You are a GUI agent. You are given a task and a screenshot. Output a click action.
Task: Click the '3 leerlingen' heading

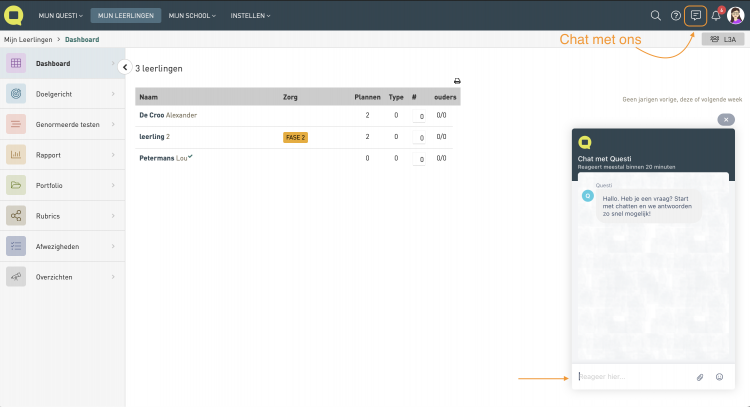(159, 68)
